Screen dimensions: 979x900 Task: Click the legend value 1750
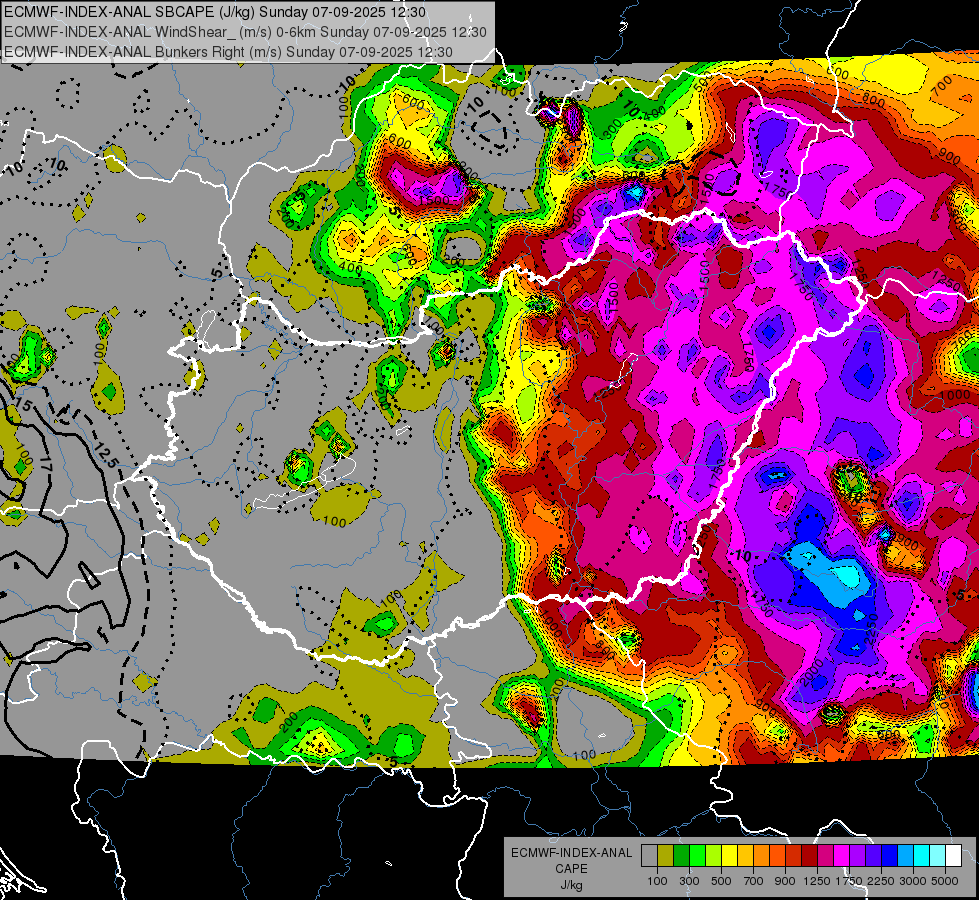pos(850,881)
